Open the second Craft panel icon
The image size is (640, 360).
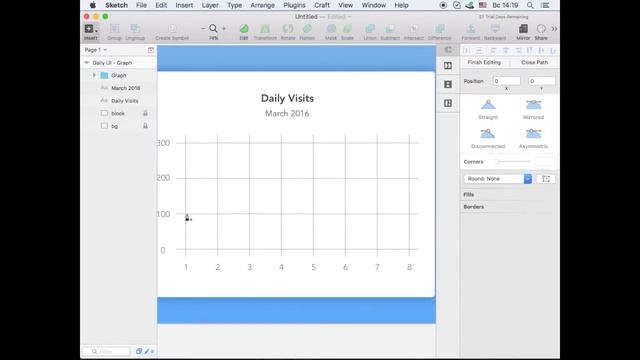[448, 66]
